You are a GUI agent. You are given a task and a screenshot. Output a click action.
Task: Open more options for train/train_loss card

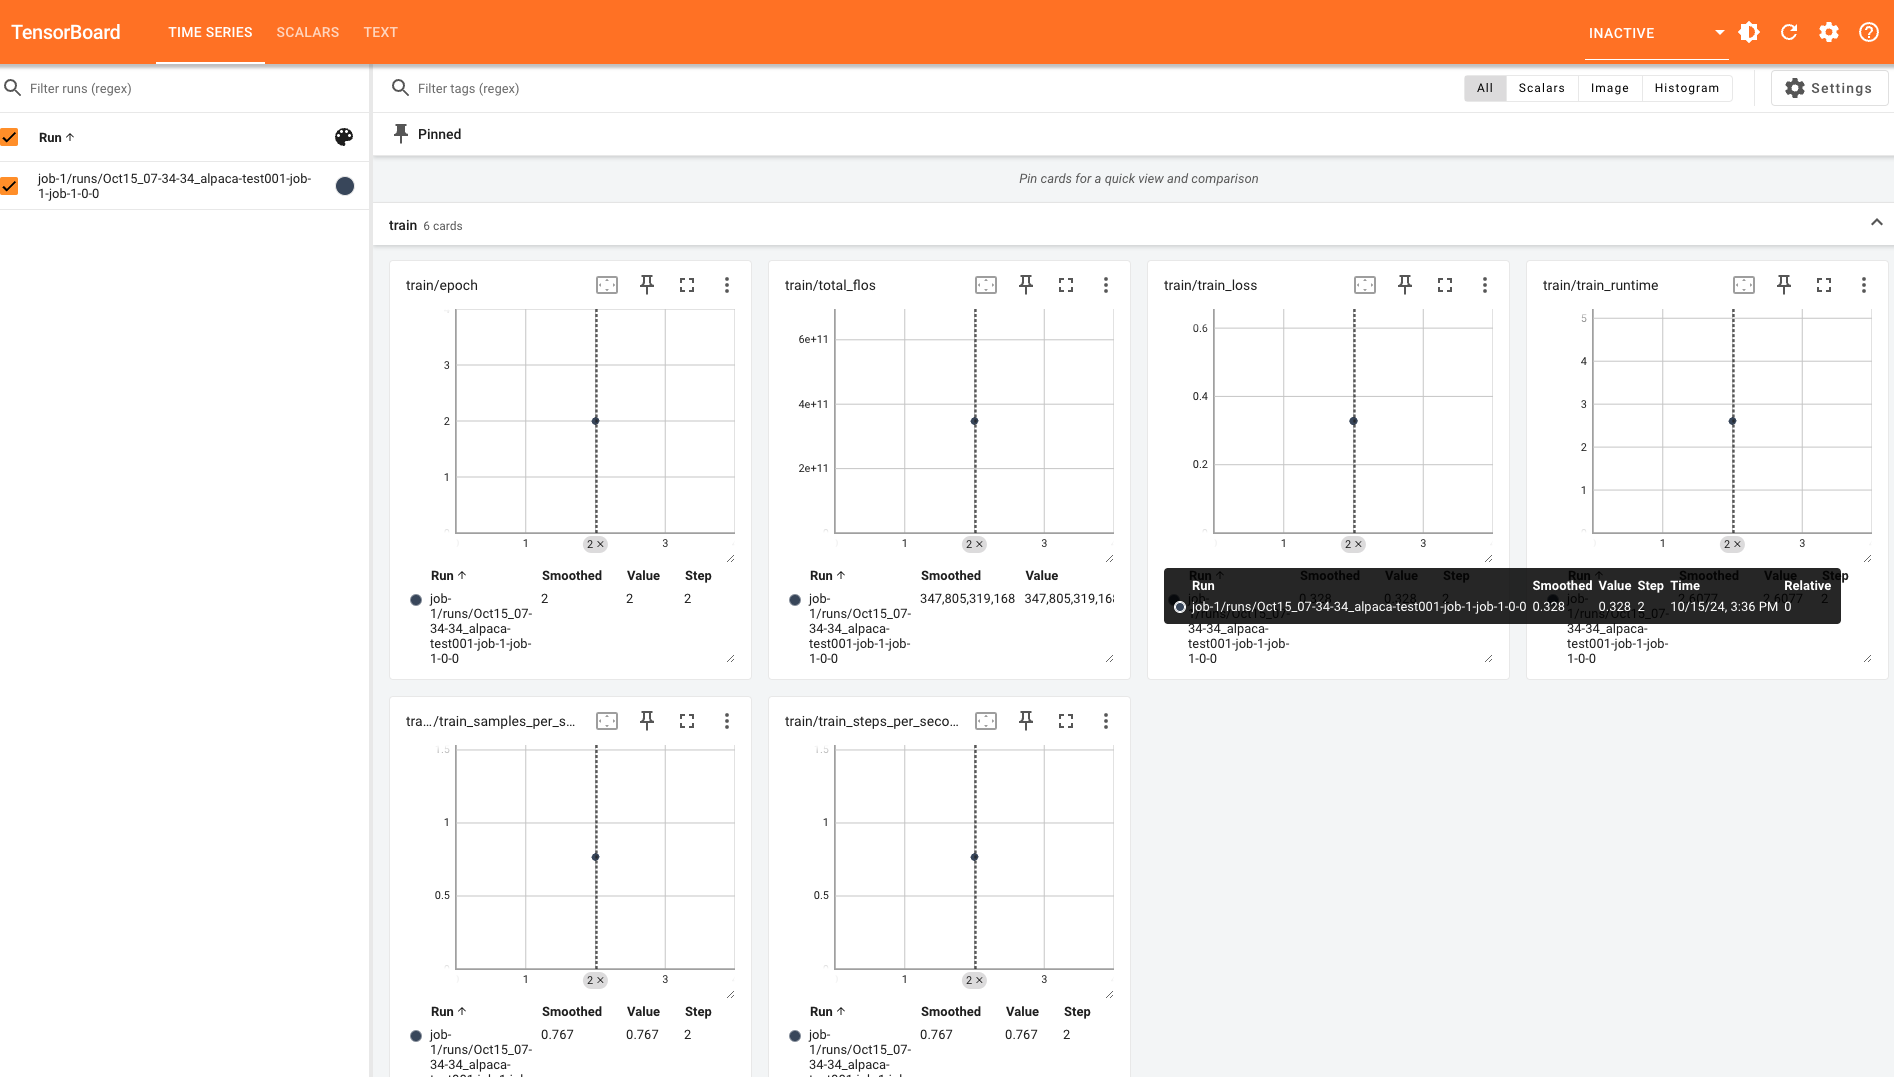click(1485, 285)
